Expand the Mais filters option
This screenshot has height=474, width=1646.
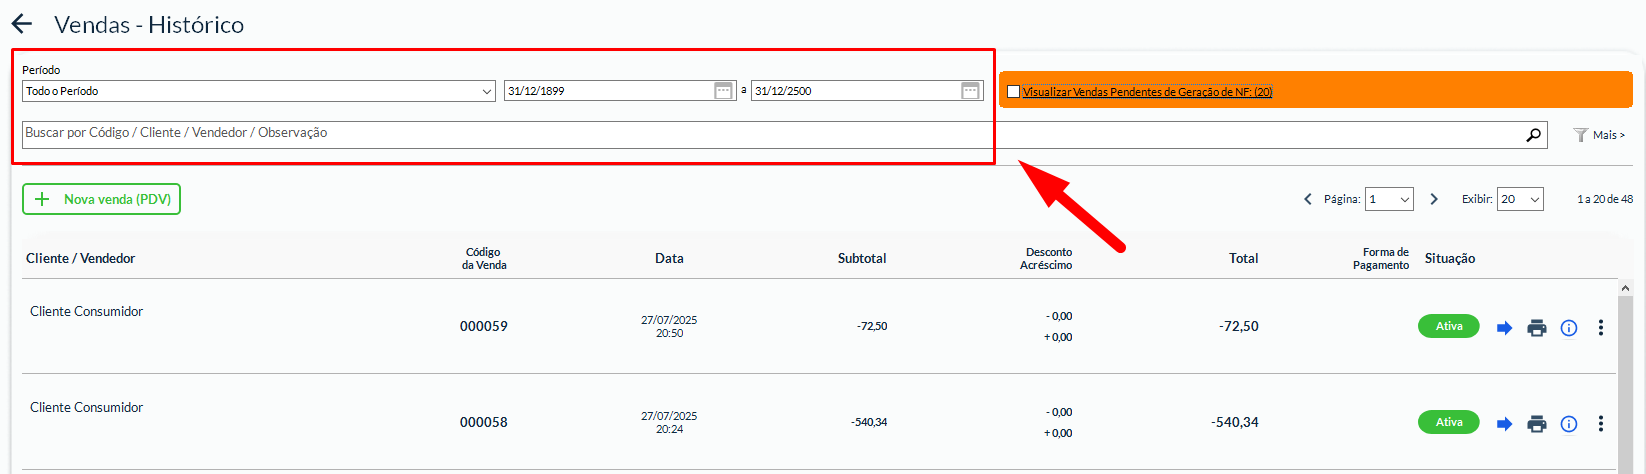tap(1599, 135)
